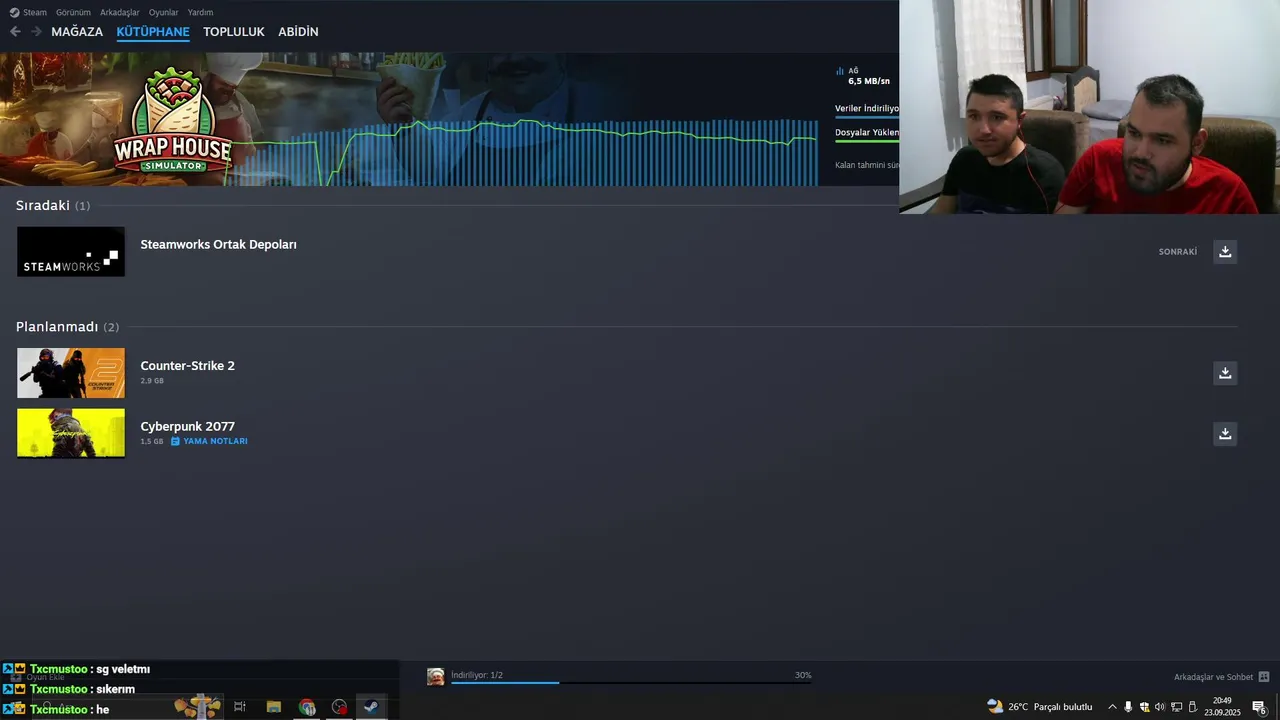This screenshot has height=720, width=1280.
Task: Click the Sıradaki (1) section heading
Action: pos(53,205)
